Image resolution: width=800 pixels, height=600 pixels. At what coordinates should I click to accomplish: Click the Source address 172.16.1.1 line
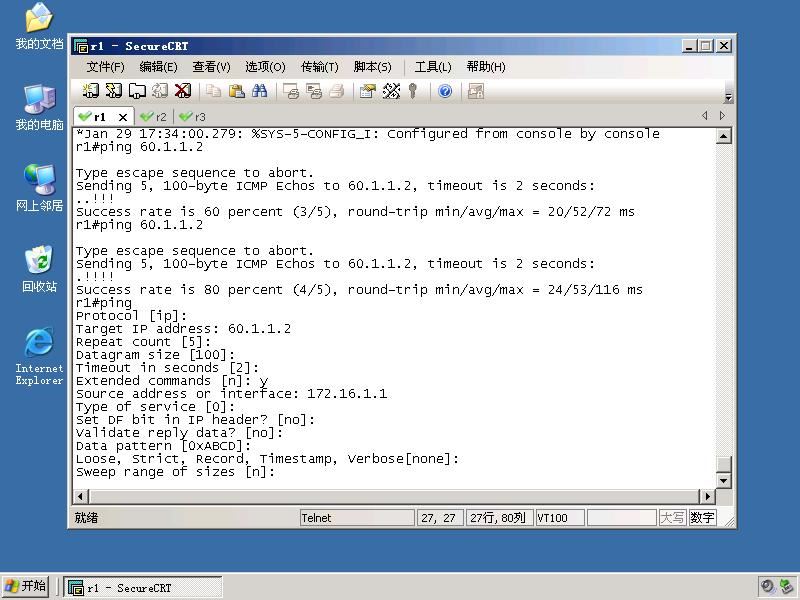231,394
